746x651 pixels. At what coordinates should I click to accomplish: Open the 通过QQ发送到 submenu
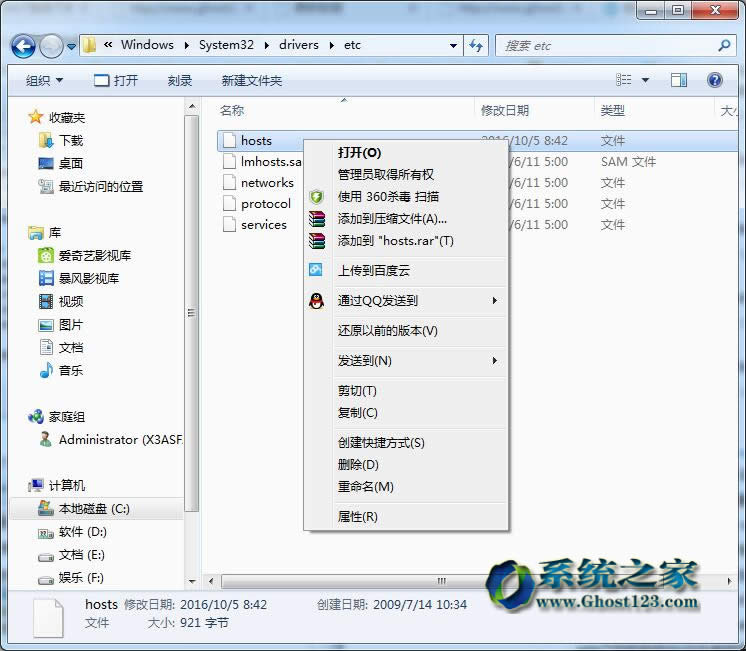point(406,300)
